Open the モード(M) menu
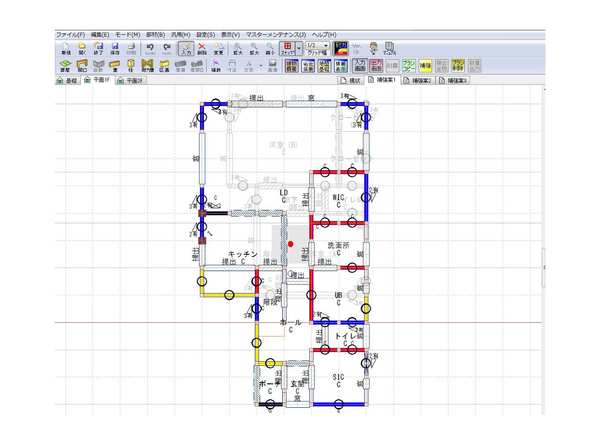The image size is (600, 424). point(128,35)
